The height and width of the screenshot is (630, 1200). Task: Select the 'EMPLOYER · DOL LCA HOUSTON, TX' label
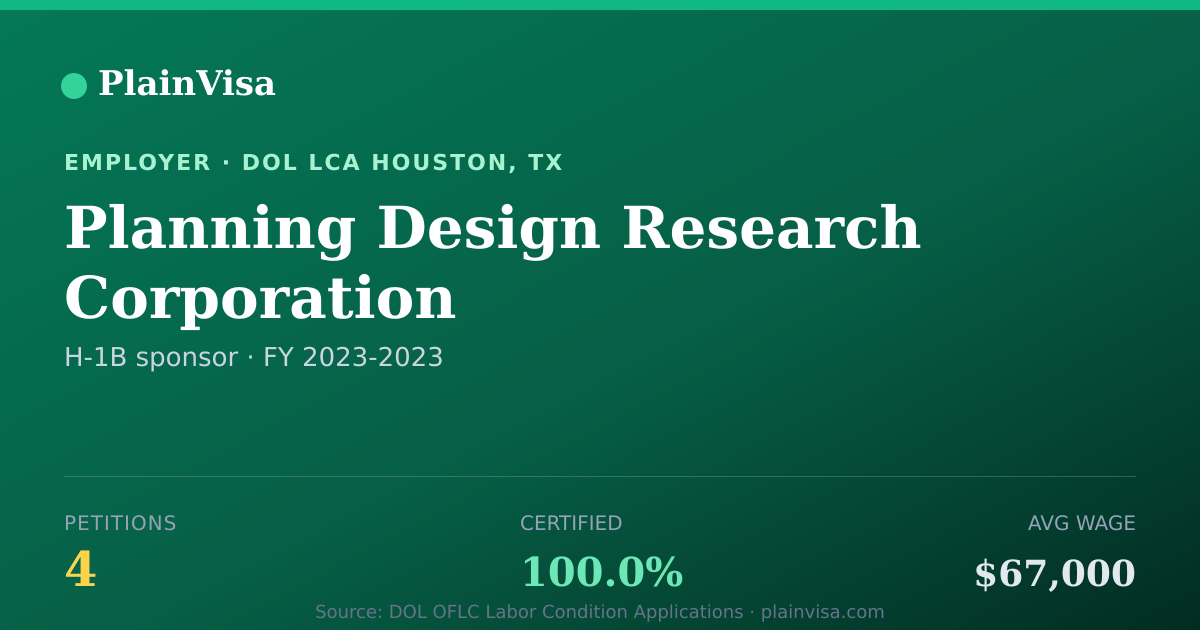(313, 163)
